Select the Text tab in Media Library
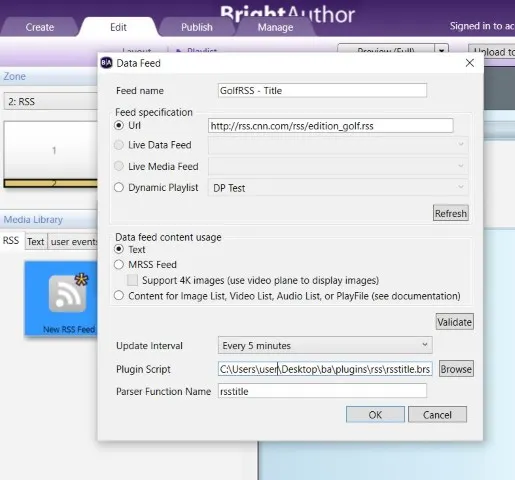 tap(36, 241)
